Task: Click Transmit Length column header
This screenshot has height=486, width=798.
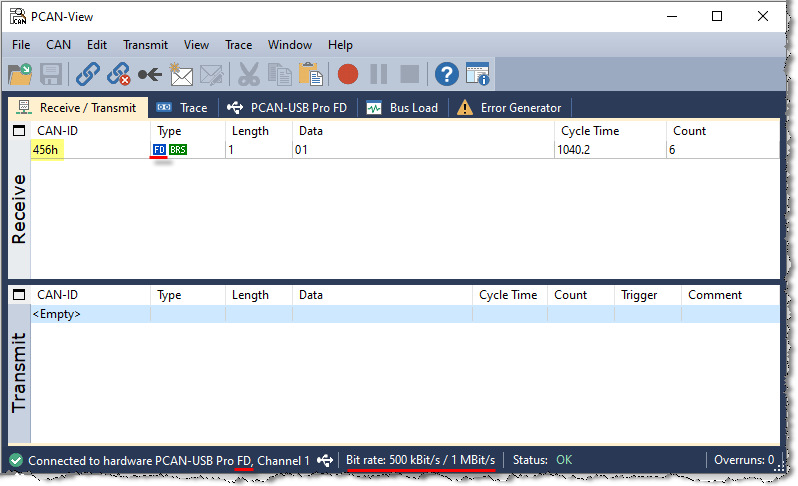Action: 259,295
